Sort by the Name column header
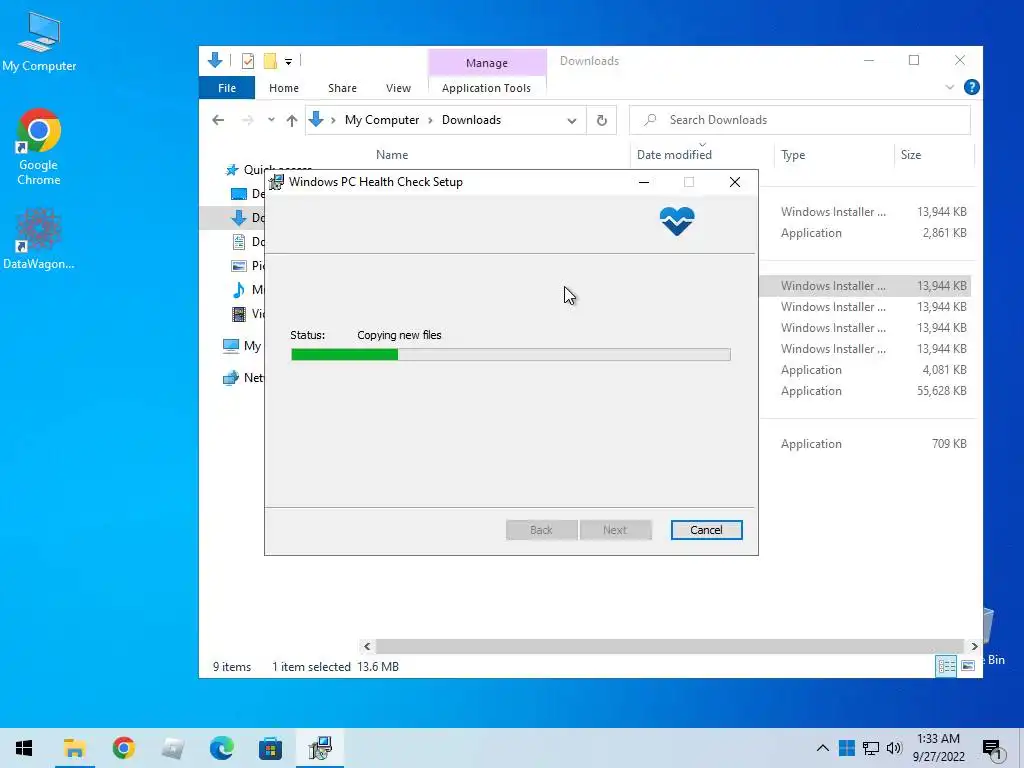 click(x=392, y=155)
